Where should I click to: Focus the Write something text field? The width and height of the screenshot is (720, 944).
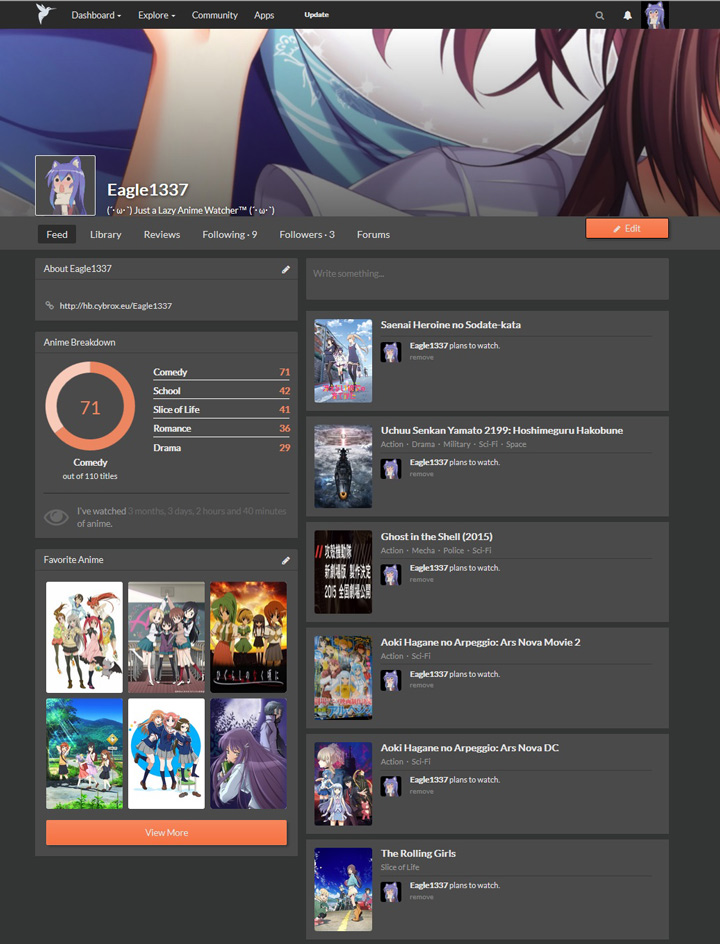tap(487, 279)
